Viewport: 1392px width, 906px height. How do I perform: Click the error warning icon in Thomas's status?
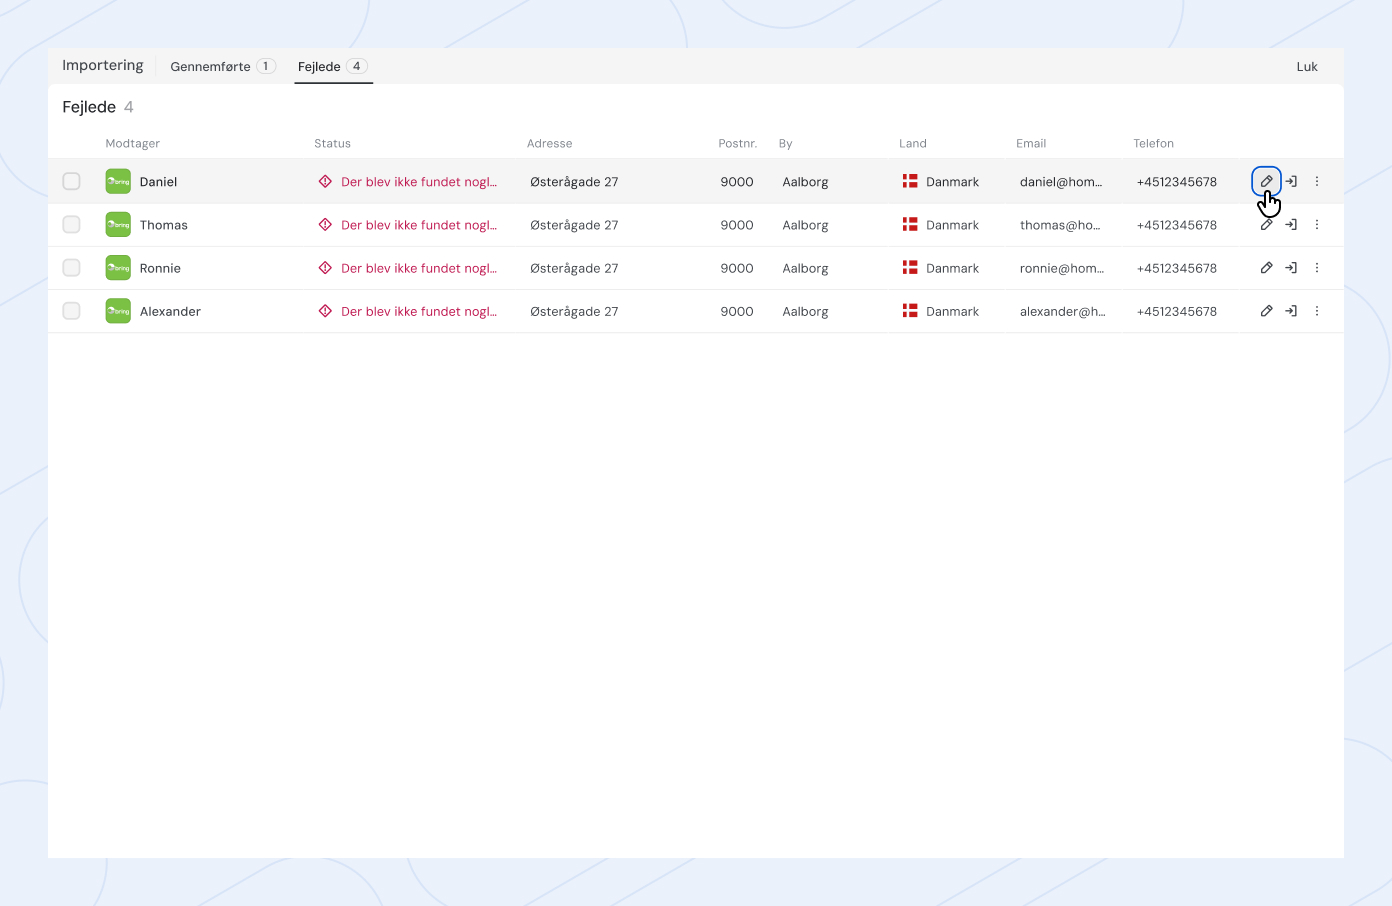325,225
